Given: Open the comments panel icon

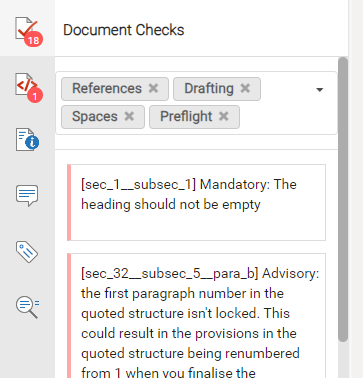Looking at the screenshot, I should pos(27,196).
